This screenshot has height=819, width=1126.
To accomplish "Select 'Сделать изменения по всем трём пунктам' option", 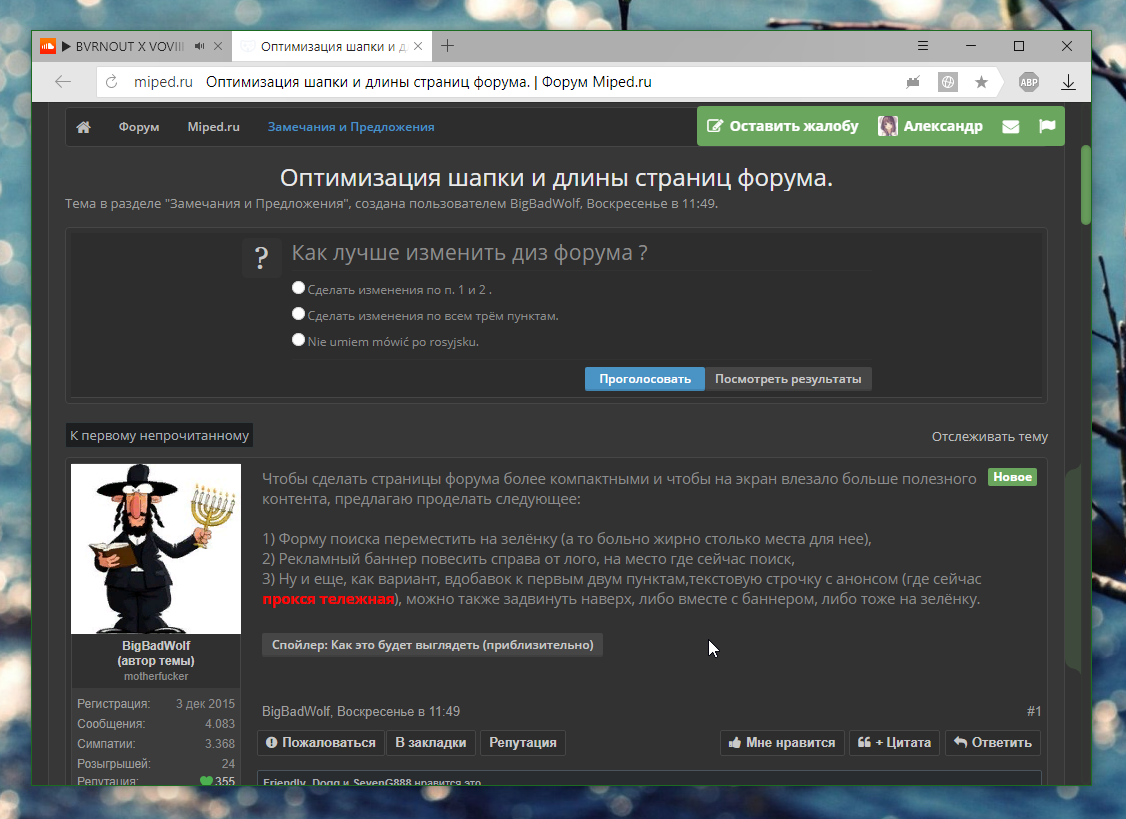I will (299, 314).
